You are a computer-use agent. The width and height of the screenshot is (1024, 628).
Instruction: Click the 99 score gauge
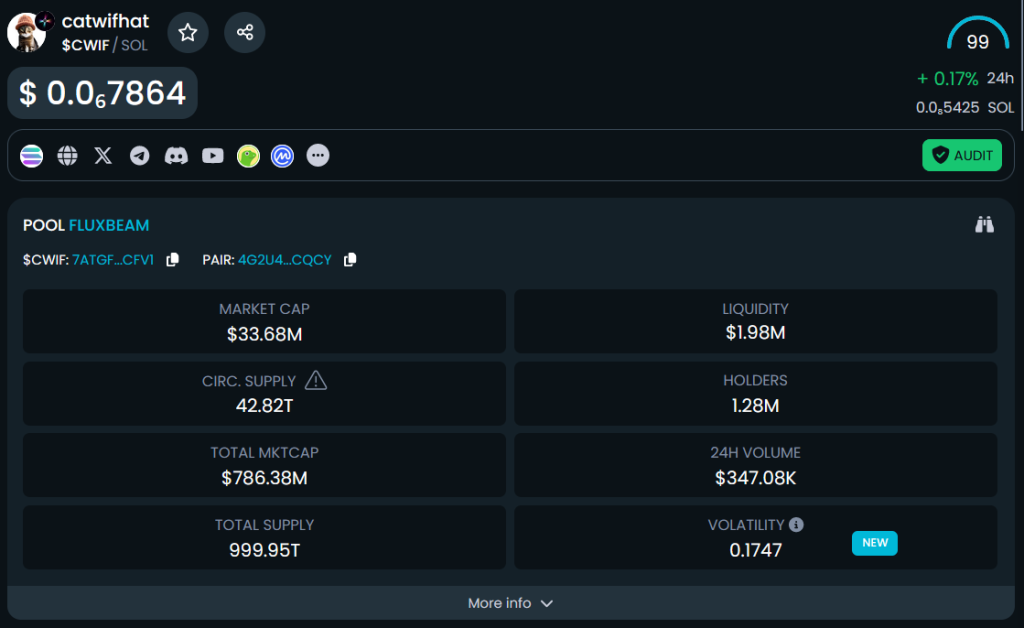978,35
